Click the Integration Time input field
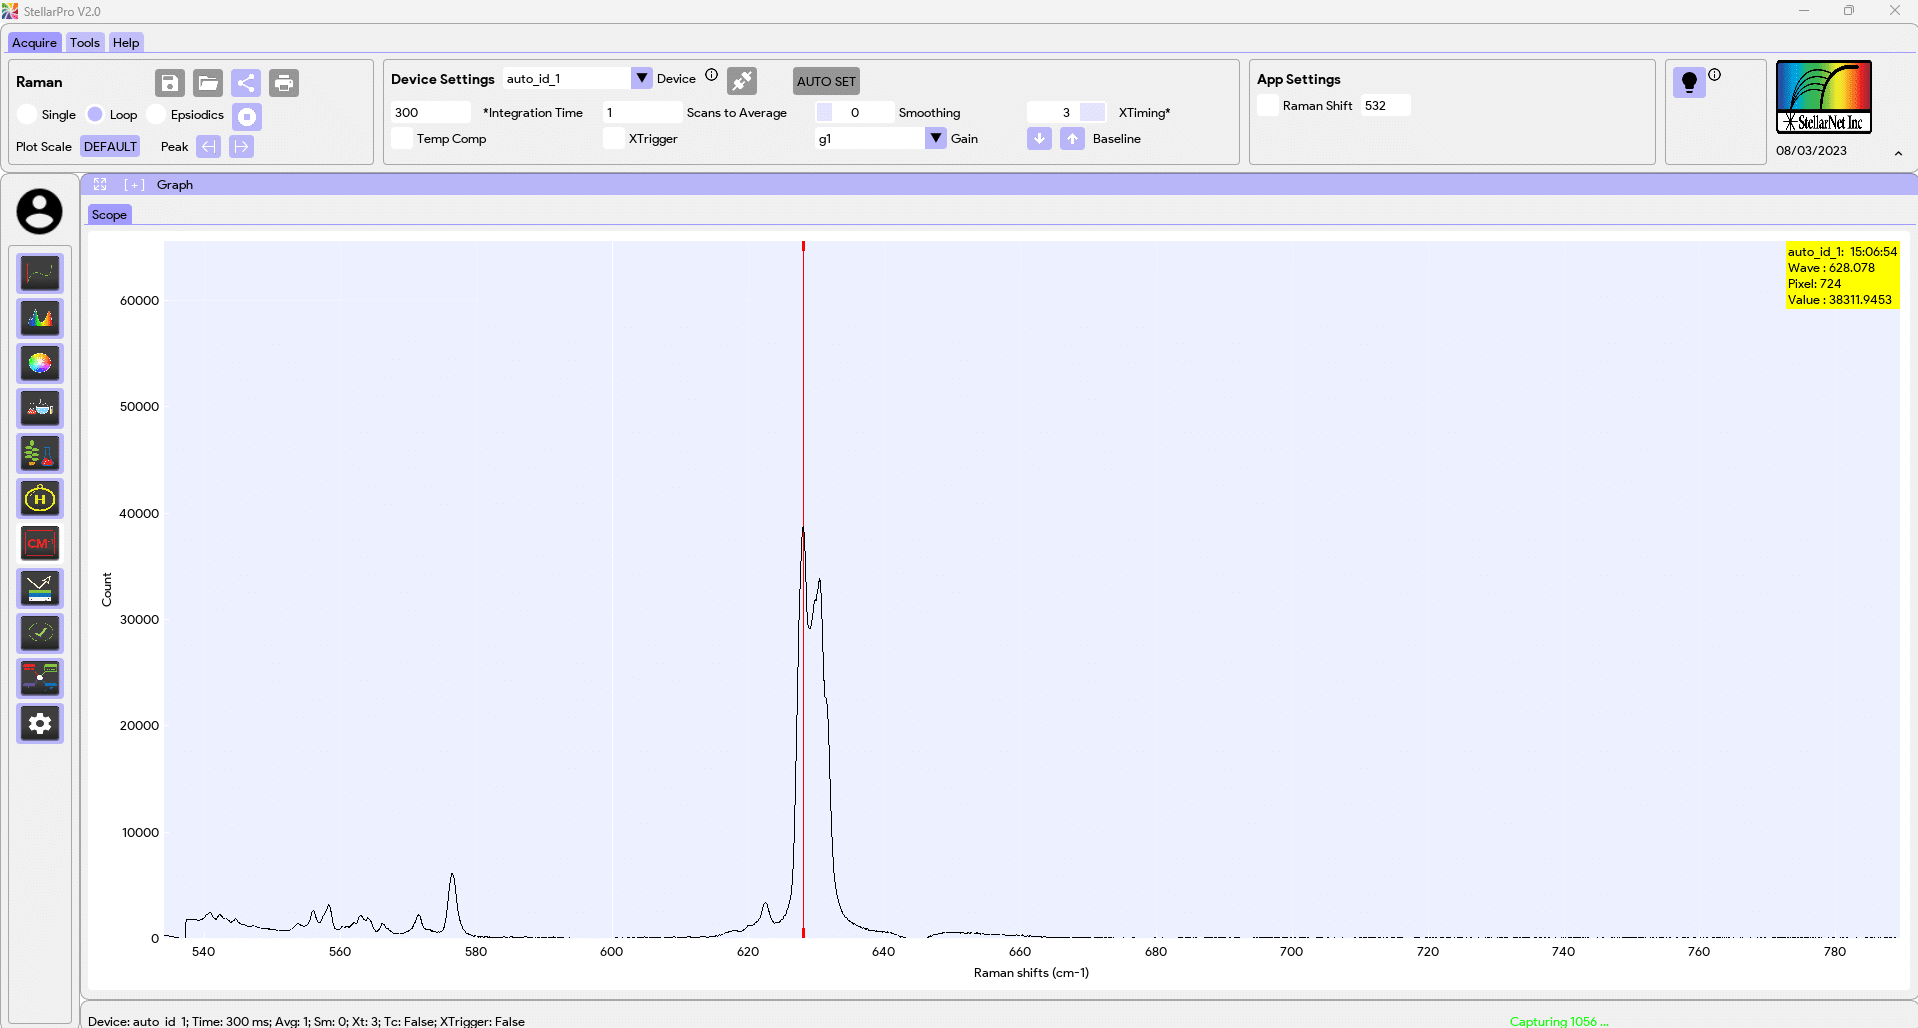This screenshot has height=1028, width=1918. [431, 112]
